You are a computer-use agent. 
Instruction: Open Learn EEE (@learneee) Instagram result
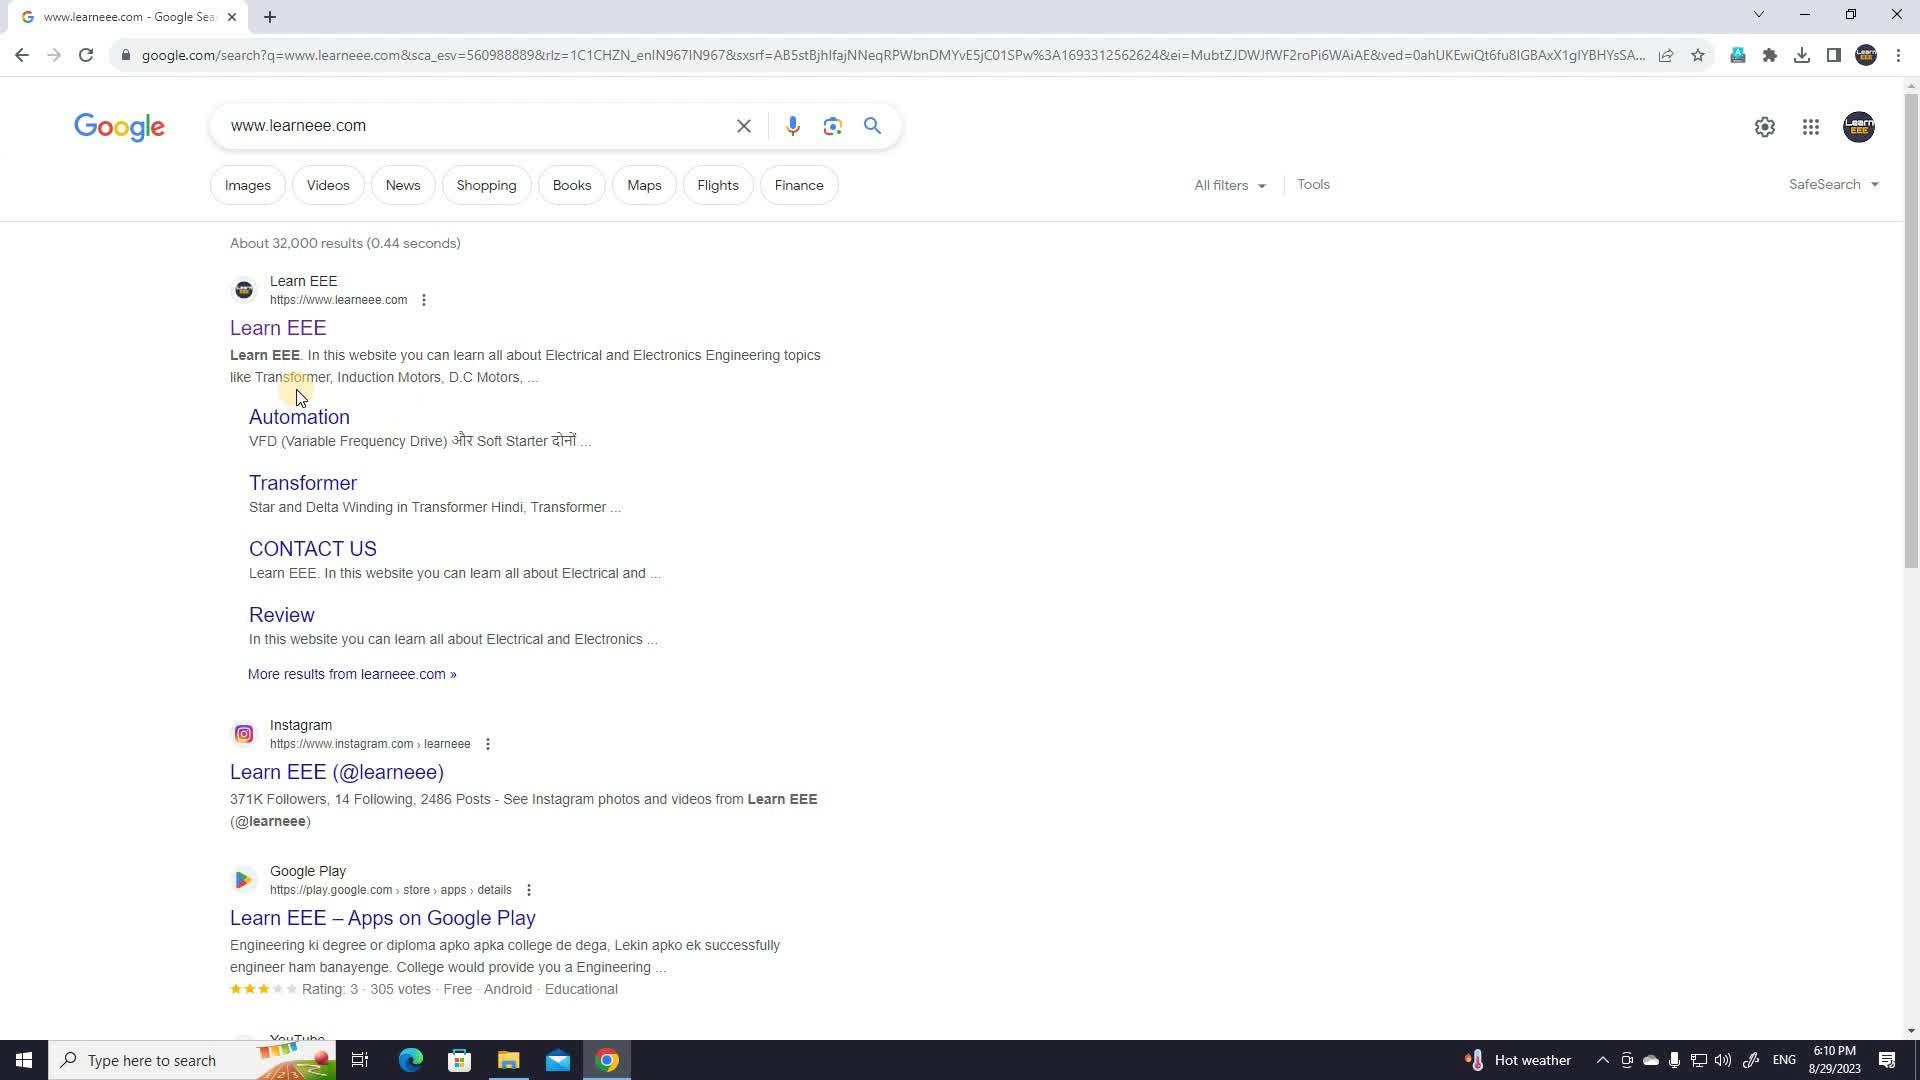[337, 772]
